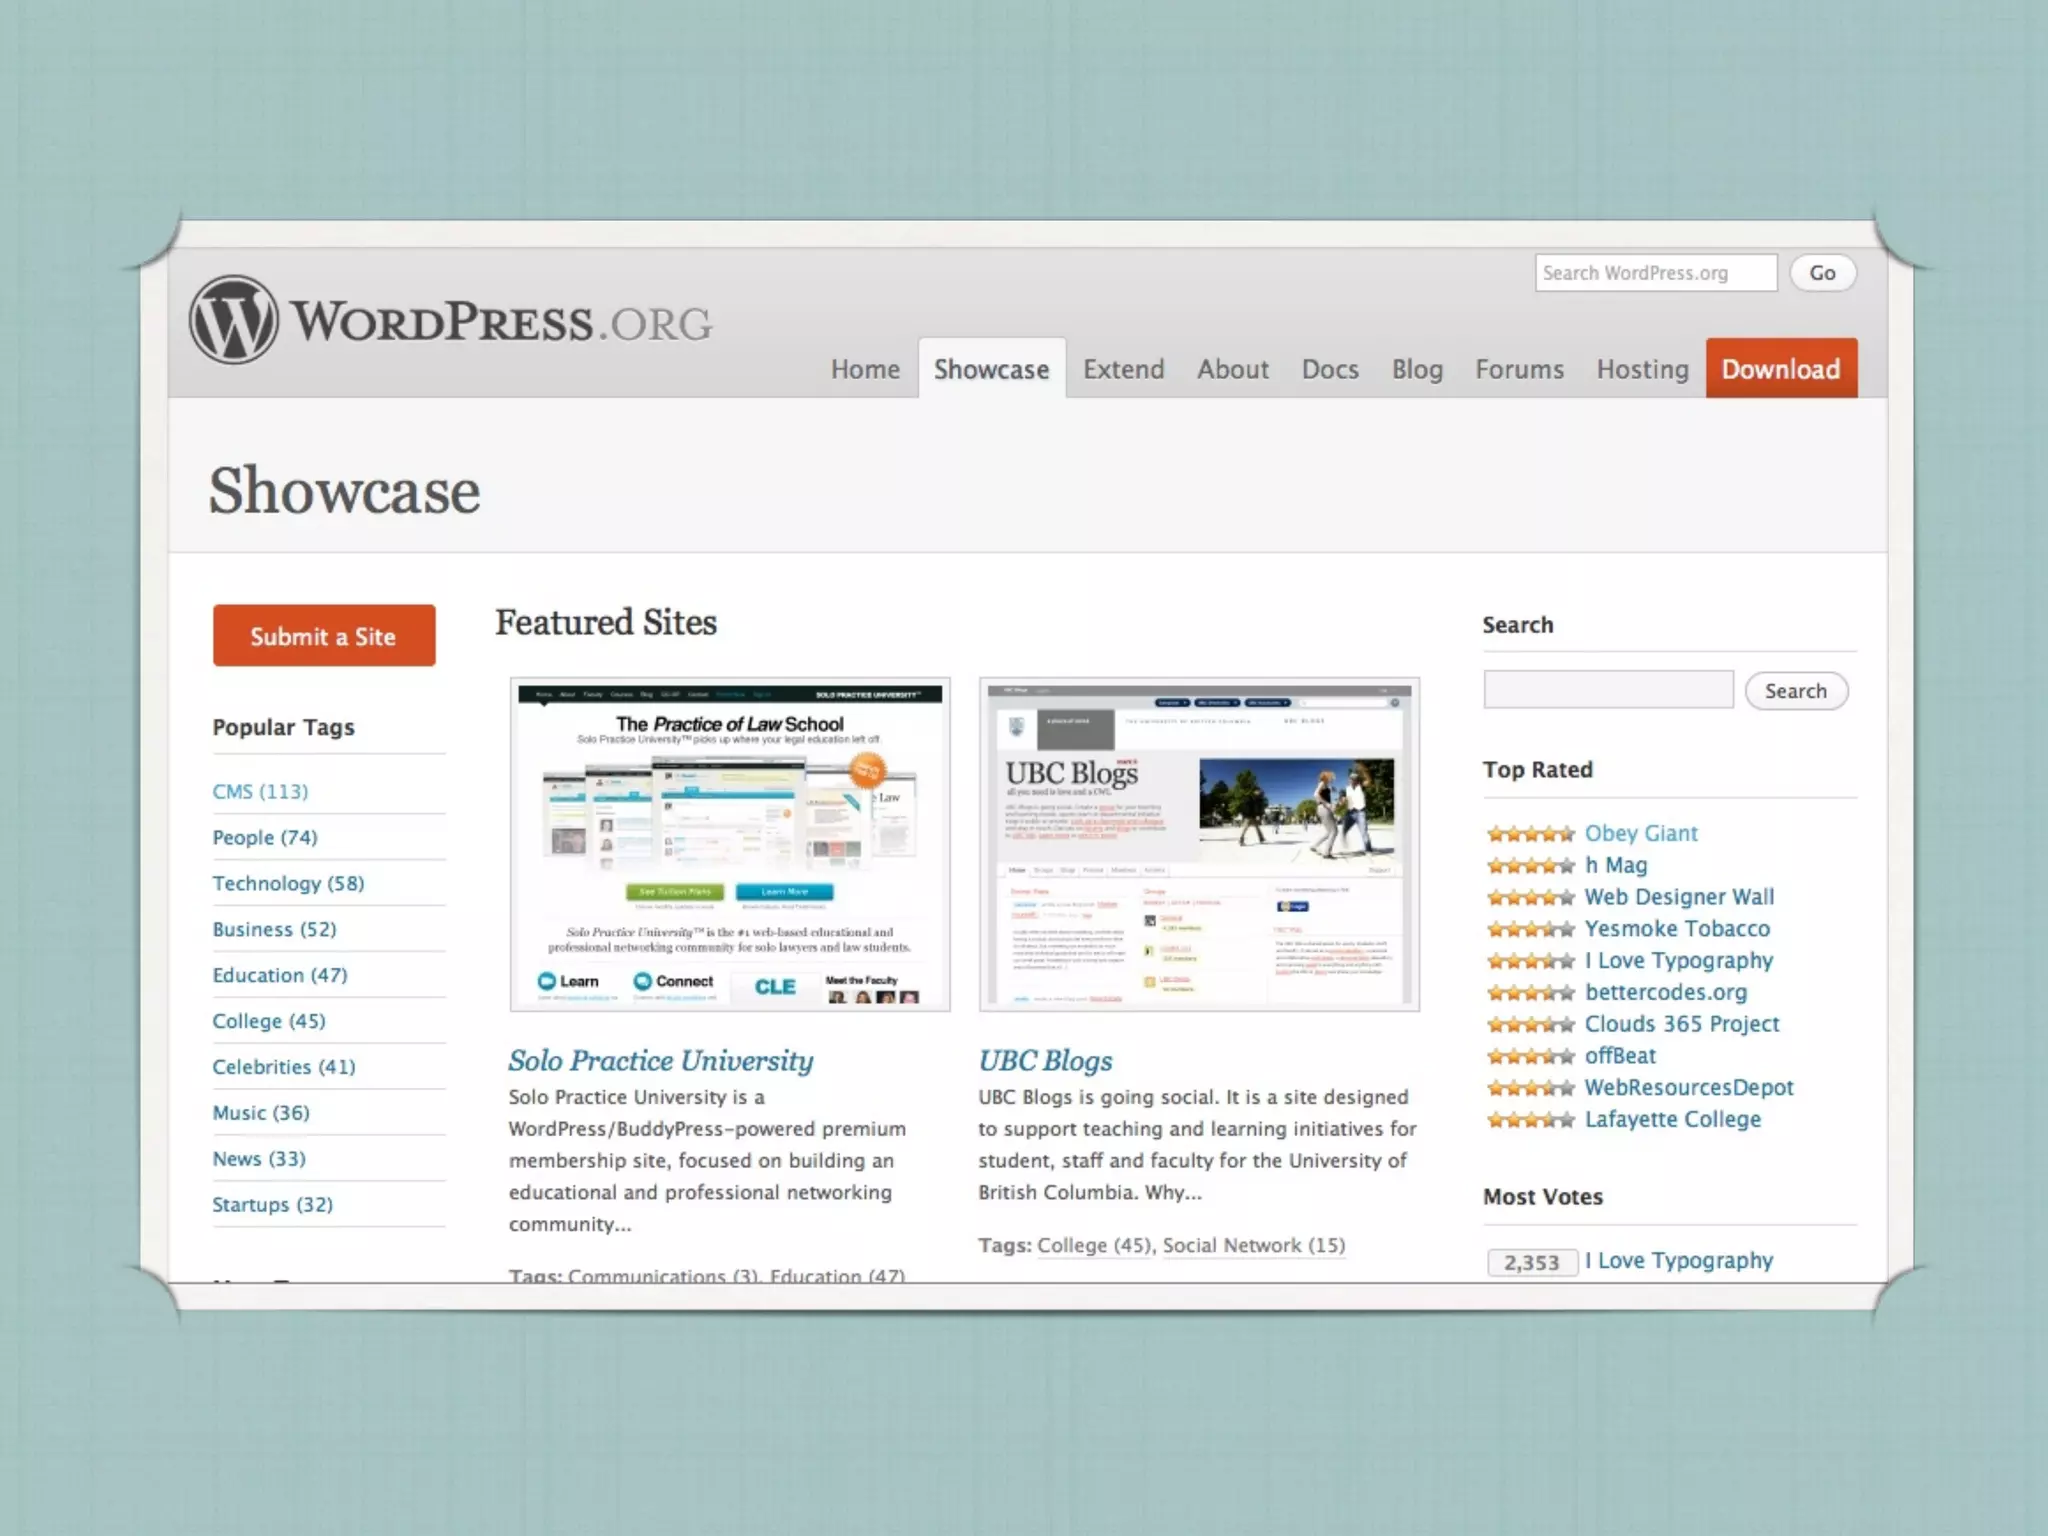Click the WordPress logo icon
This screenshot has width=2048, height=1536.
233,320
